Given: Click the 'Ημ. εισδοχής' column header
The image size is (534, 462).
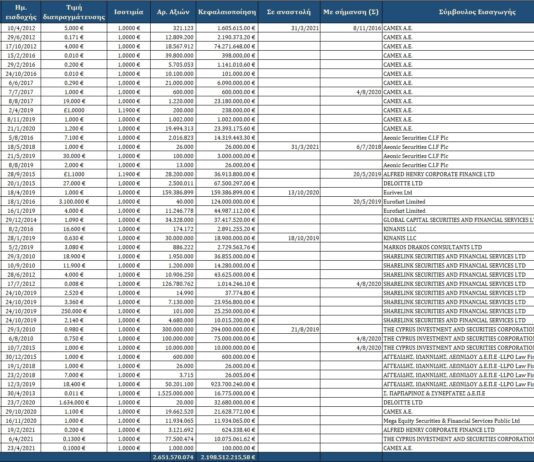Looking at the screenshot, I should (21, 12).
